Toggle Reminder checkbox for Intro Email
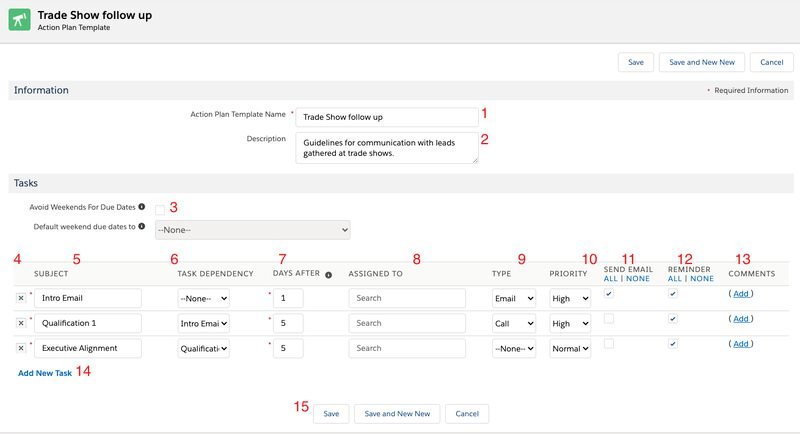The image size is (800, 434). point(673,293)
